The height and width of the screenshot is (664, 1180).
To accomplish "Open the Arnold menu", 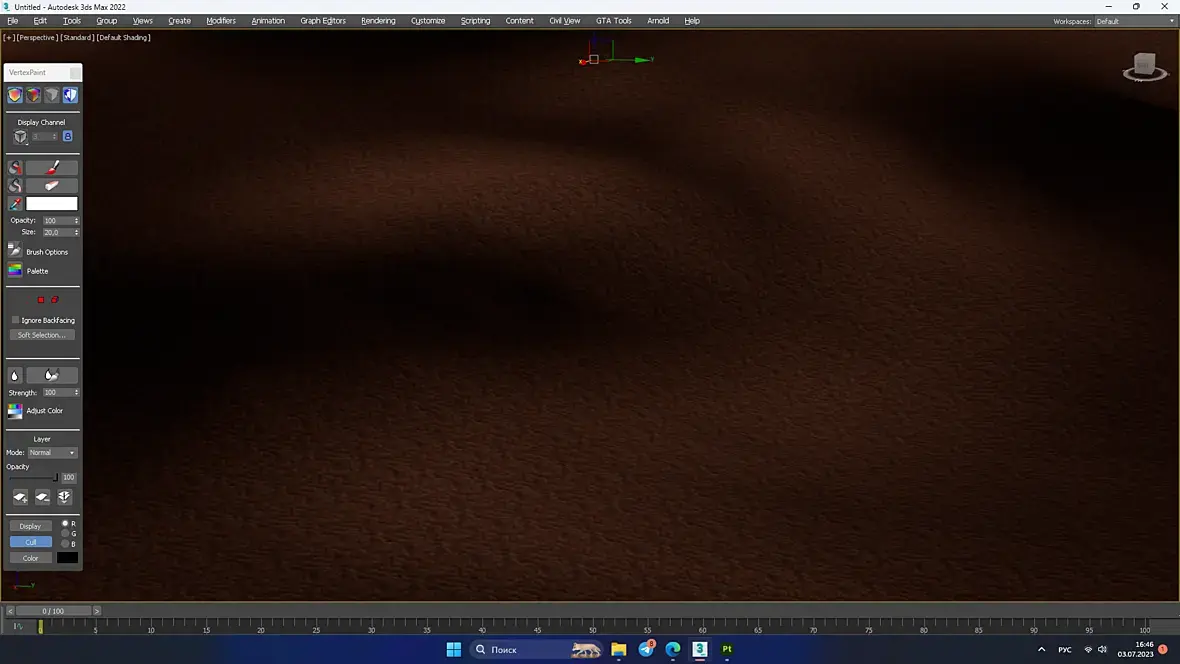I will [658, 21].
